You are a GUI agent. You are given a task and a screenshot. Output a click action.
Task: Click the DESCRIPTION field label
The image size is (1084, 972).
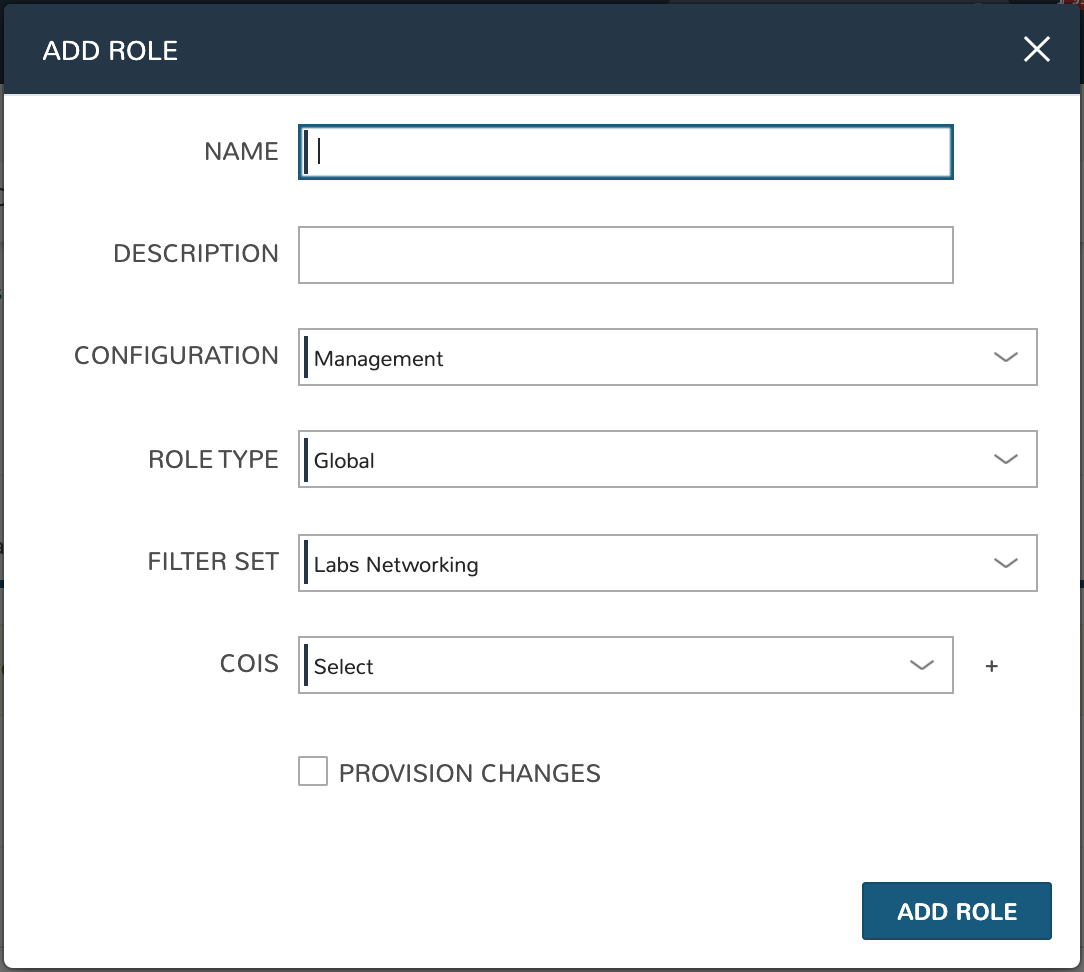pyautogui.click(x=196, y=254)
